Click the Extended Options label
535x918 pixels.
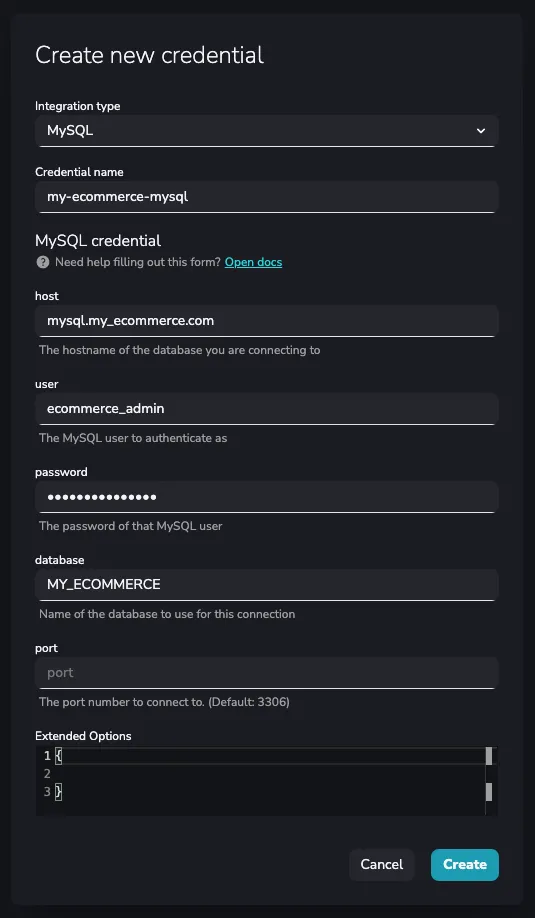point(83,736)
